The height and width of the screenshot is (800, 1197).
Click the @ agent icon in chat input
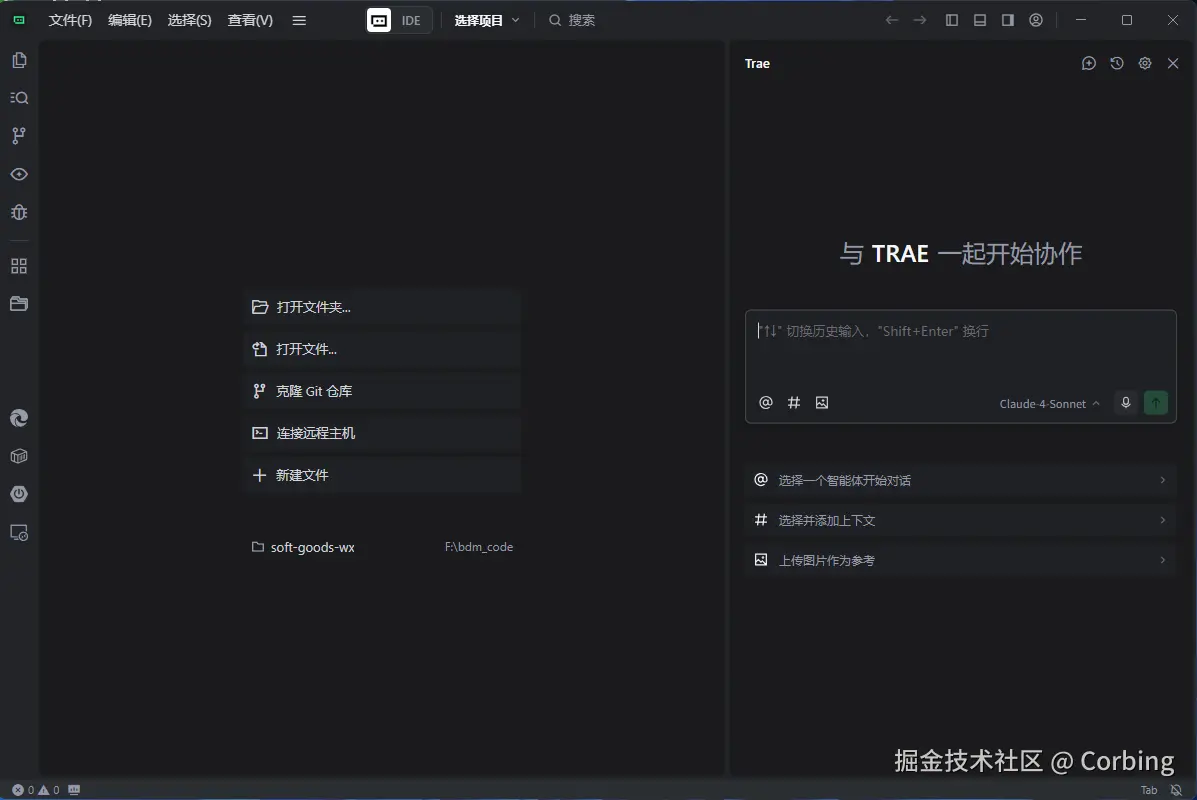tap(766, 402)
